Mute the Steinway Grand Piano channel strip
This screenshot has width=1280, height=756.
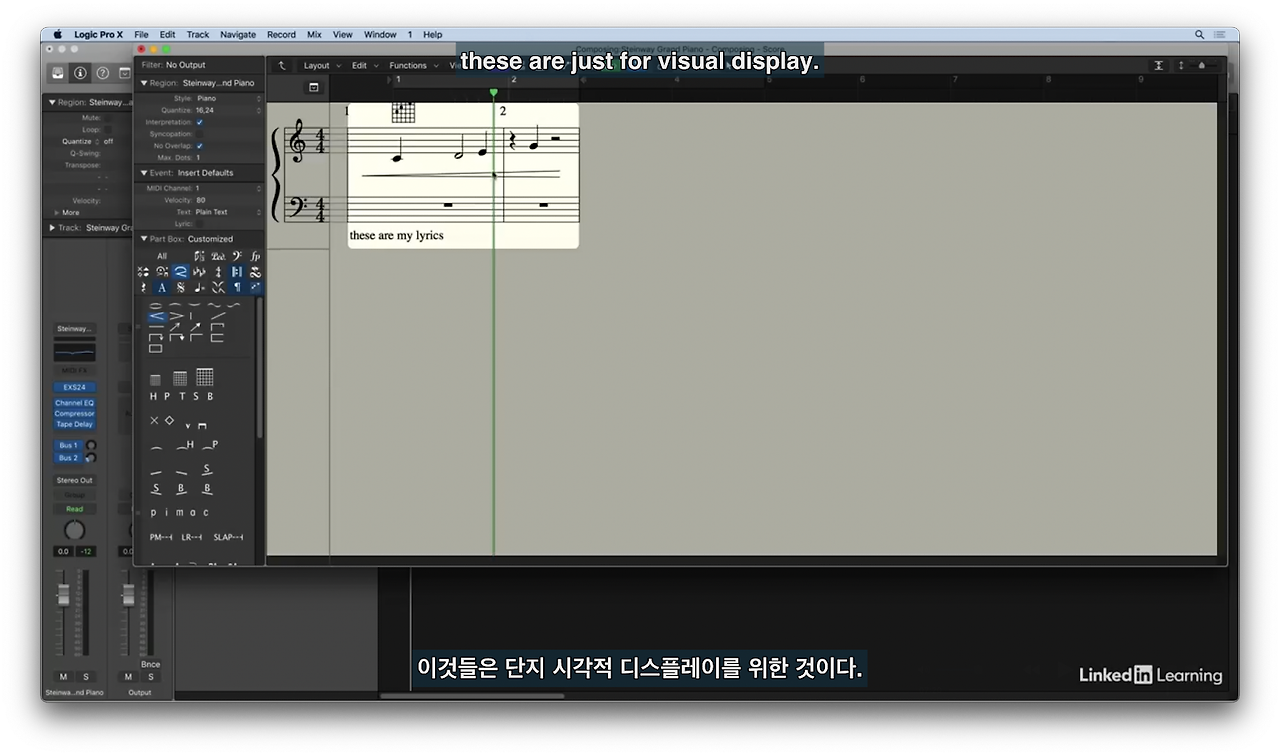point(64,677)
